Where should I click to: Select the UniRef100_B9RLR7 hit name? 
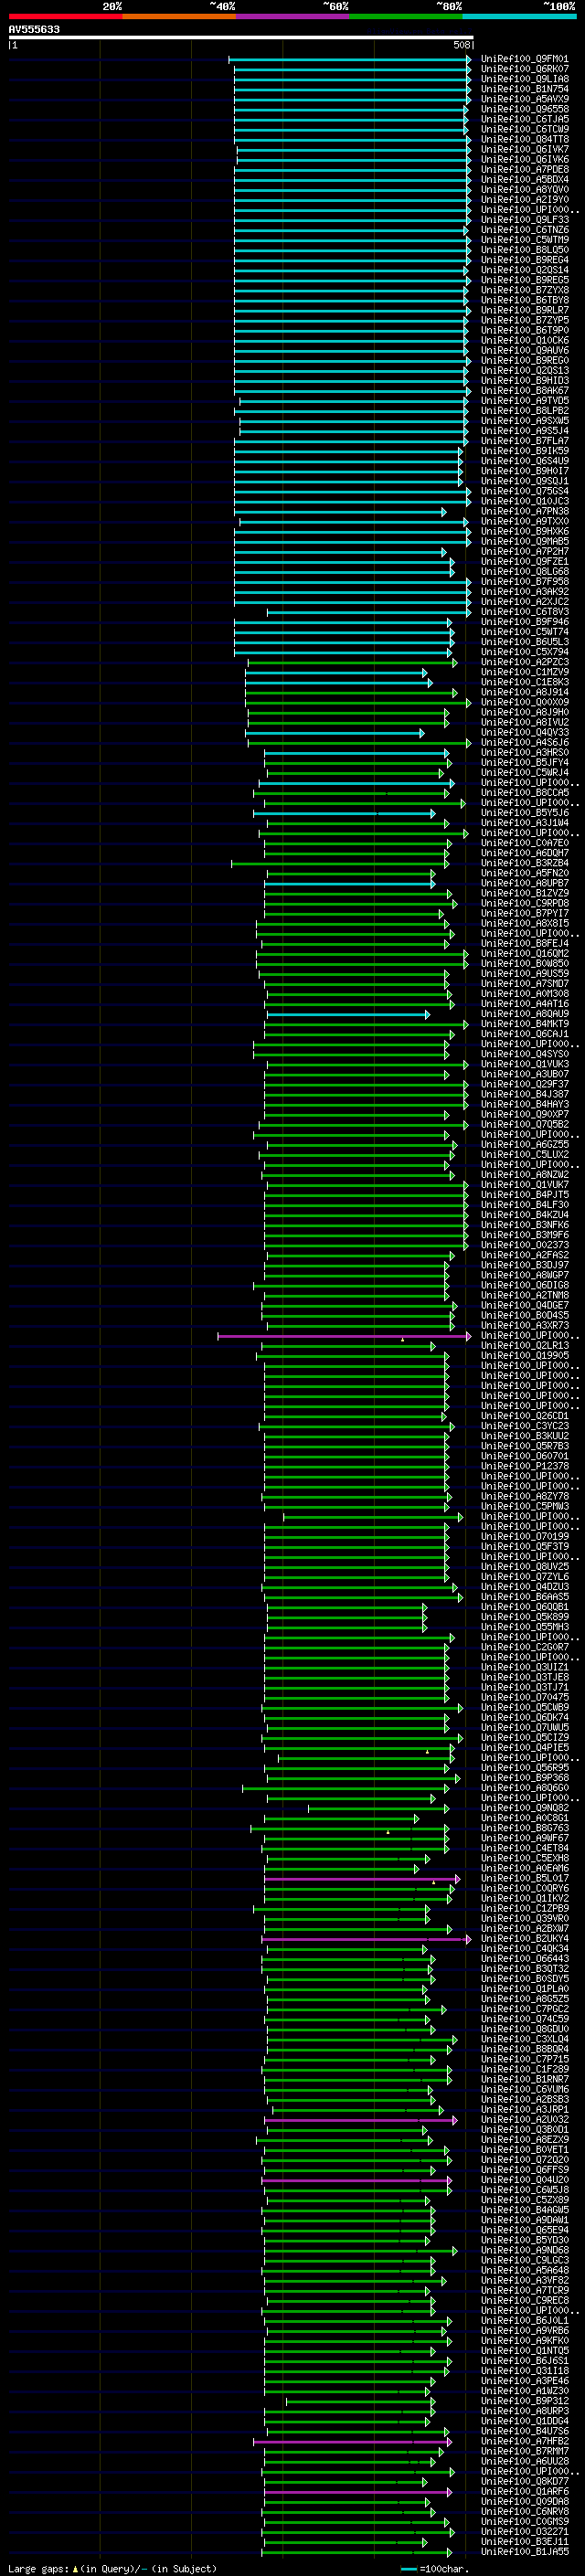(524, 310)
